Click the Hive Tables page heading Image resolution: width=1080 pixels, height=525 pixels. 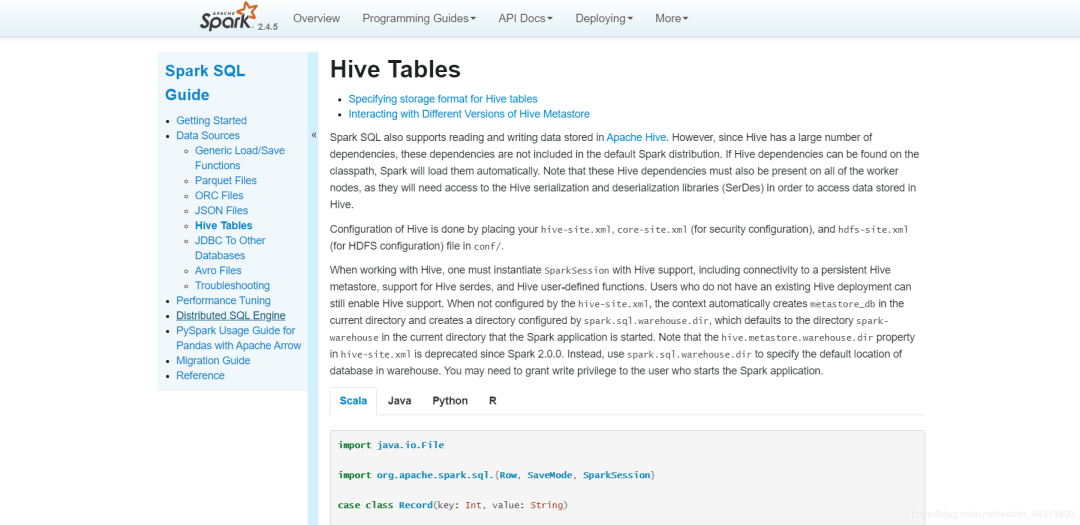[x=395, y=69]
